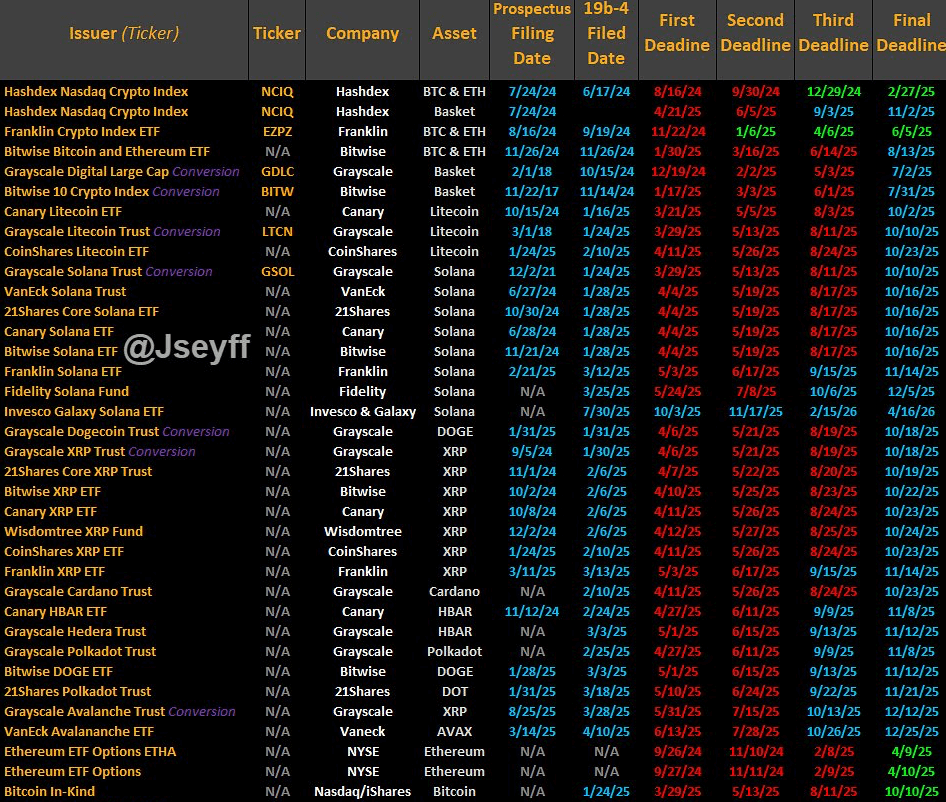Viewport: 946px width, 802px height.
Task: Select the Fidelity Solana Fund name
Action: (66, 392)
